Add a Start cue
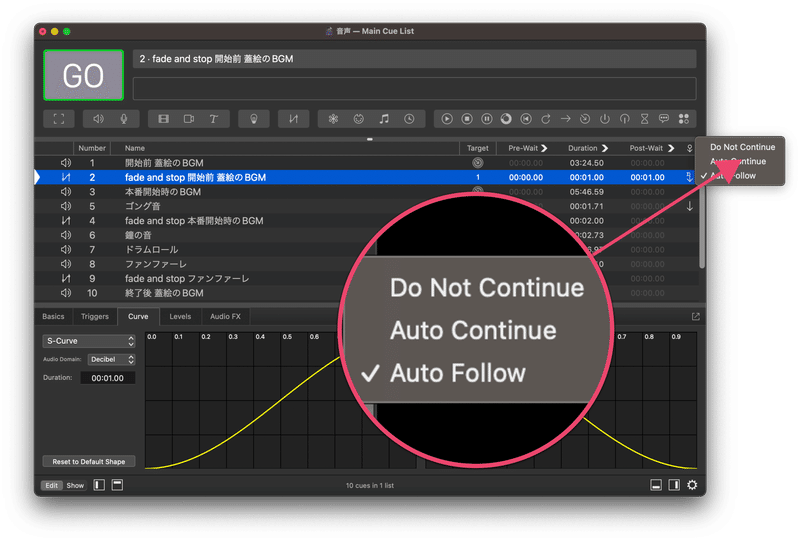The image size is (800, 541). click(447, 119)
